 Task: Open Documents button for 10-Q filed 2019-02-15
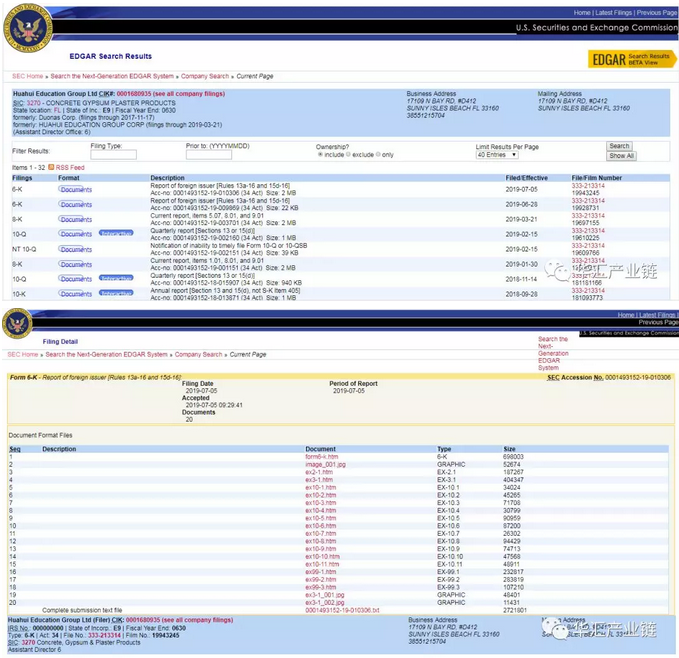pyautogui.click(x=75, y=234)
